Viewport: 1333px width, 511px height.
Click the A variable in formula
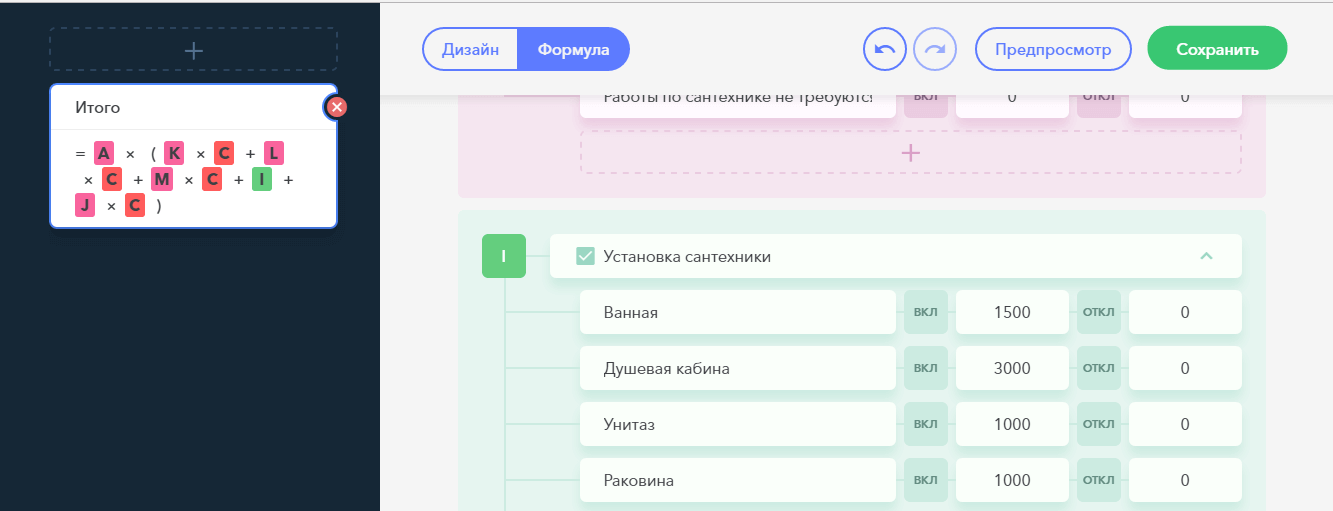(104, 153)
